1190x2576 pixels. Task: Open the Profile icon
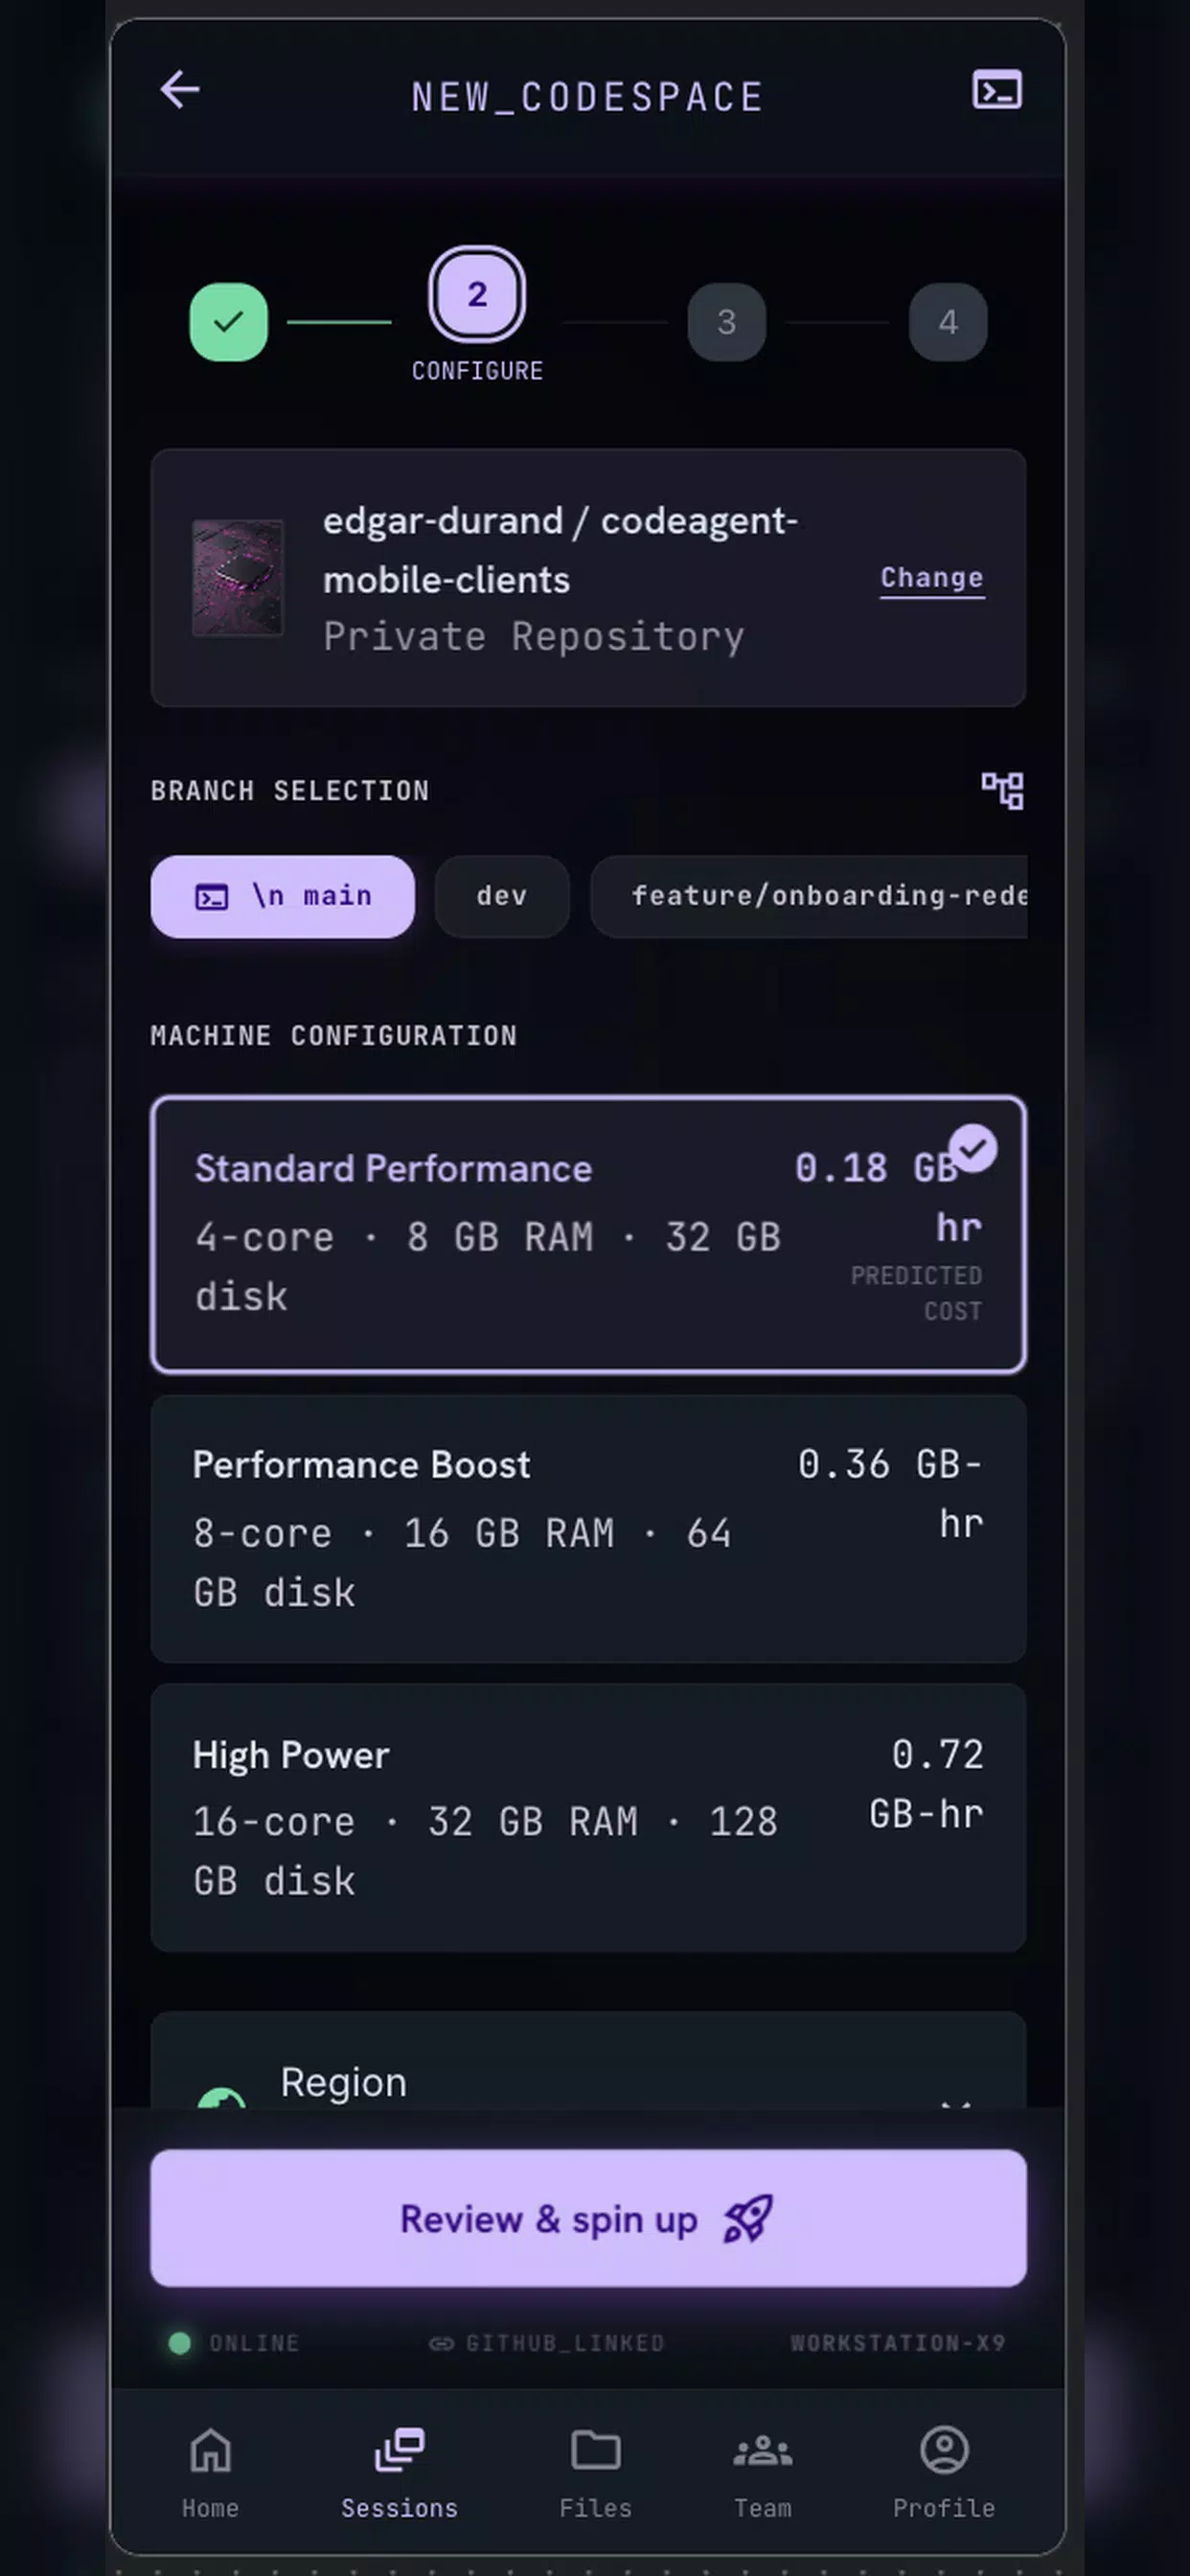point(944,2451)
